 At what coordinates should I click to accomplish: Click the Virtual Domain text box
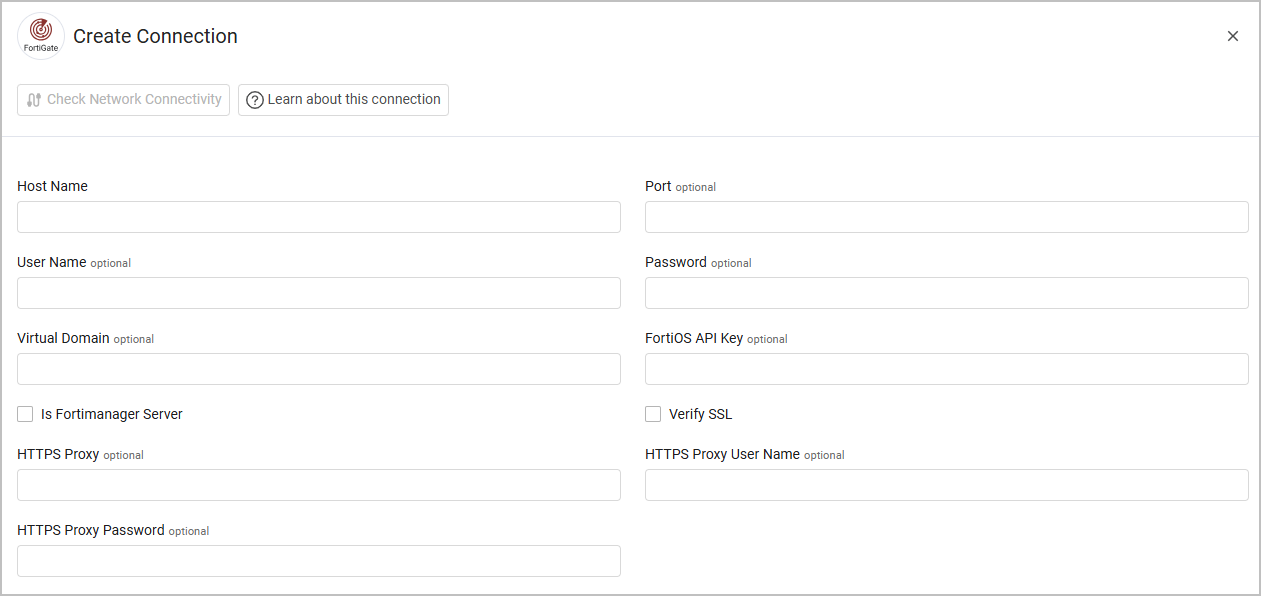click(319, 369)
